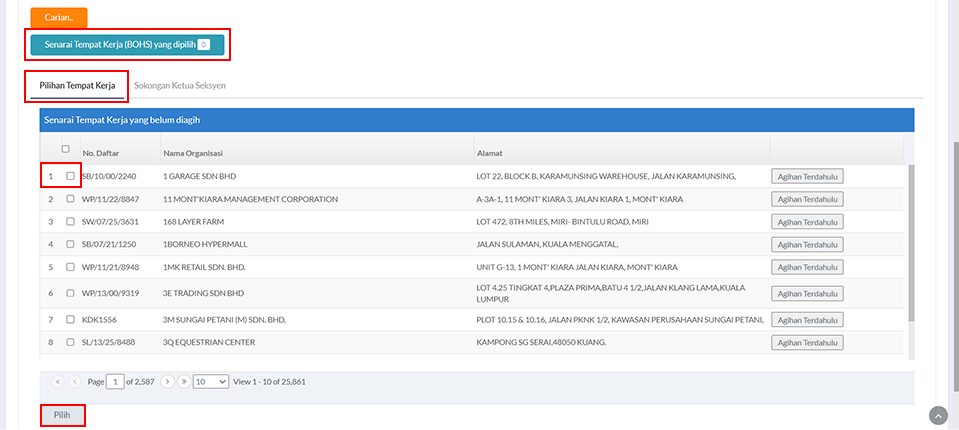The width and height of the screenshot is (959, 430).
Task: Jump to last page of the table
Action: 183,382
